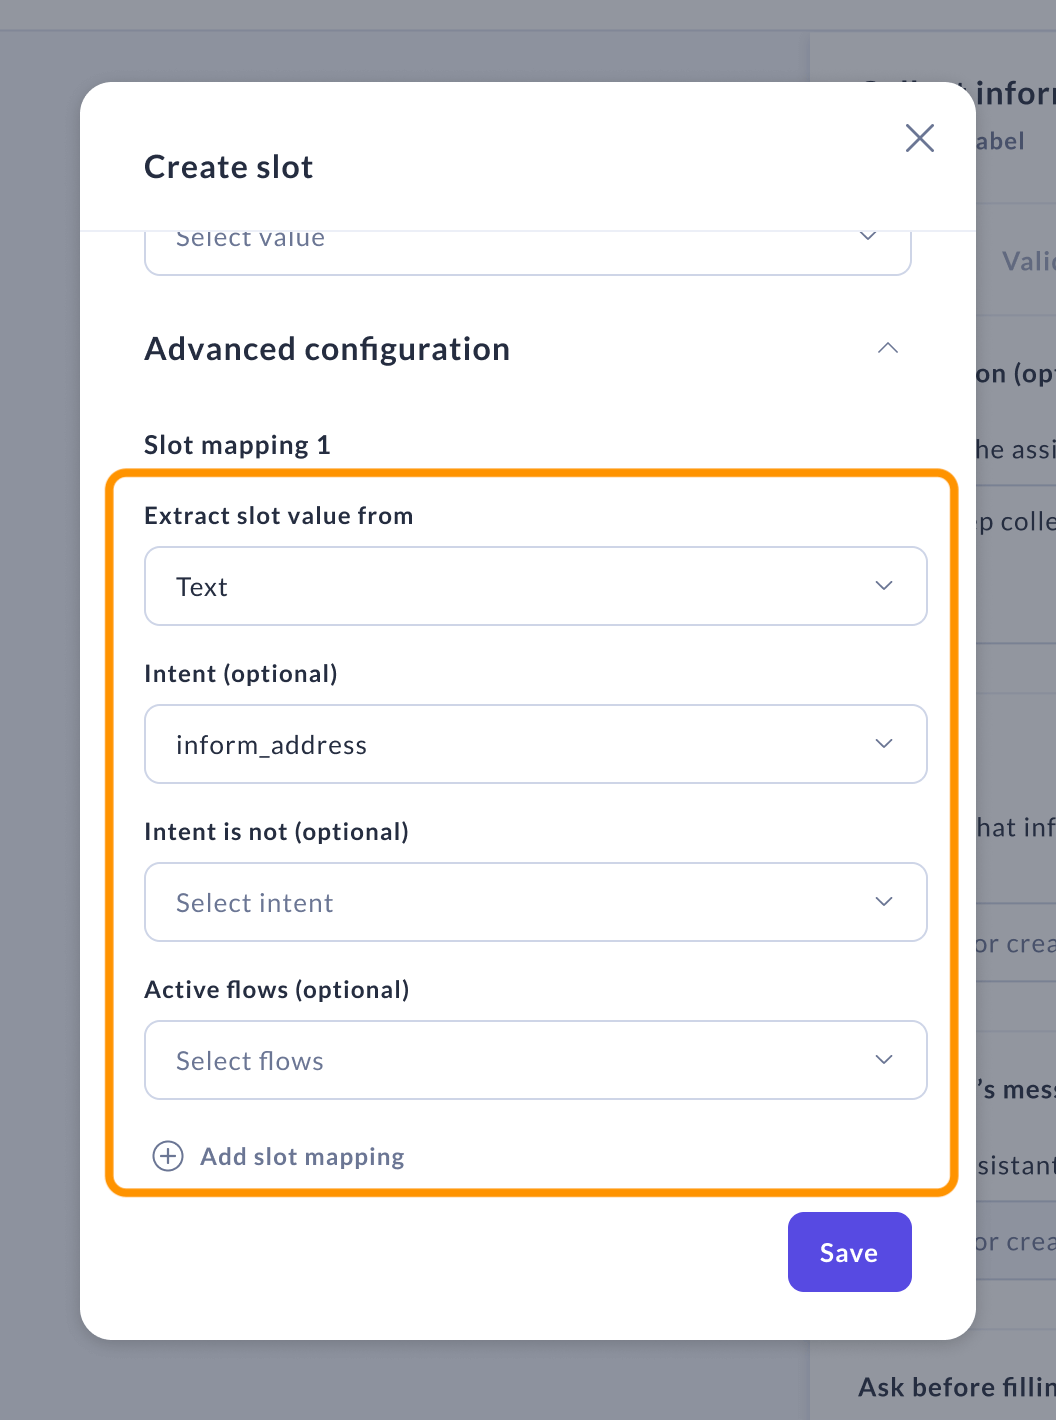Open the dropdown showing Text value
This screenshot has height=1420, width=1056.
(535, 586)
